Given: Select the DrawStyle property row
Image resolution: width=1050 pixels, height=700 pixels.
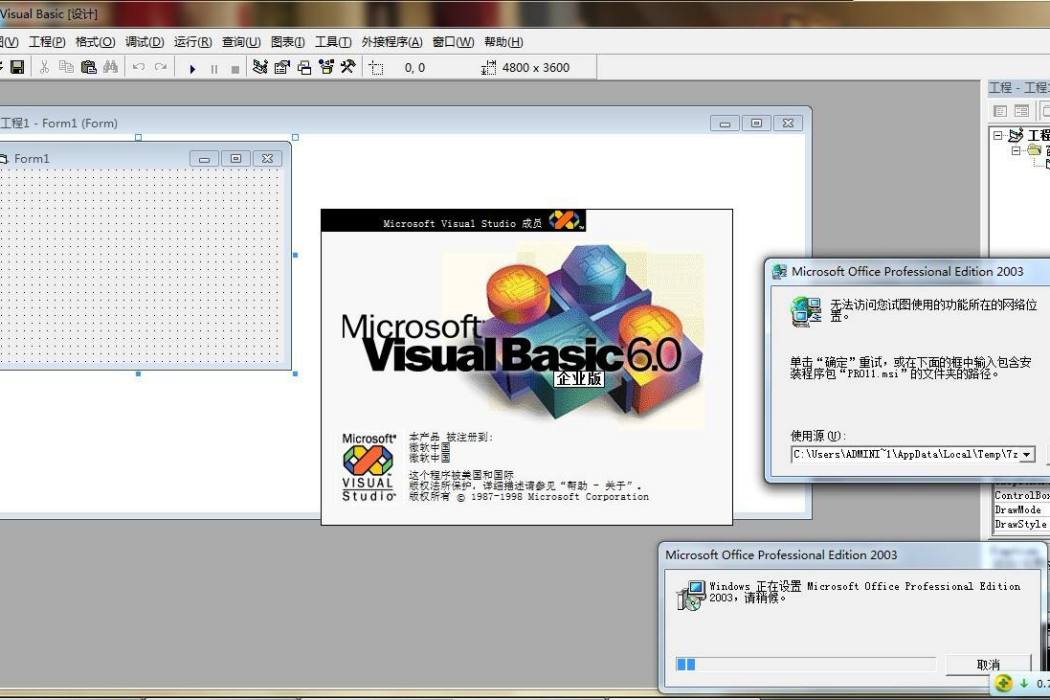Looking at the screenshot, I should [x=1021, y=524].
